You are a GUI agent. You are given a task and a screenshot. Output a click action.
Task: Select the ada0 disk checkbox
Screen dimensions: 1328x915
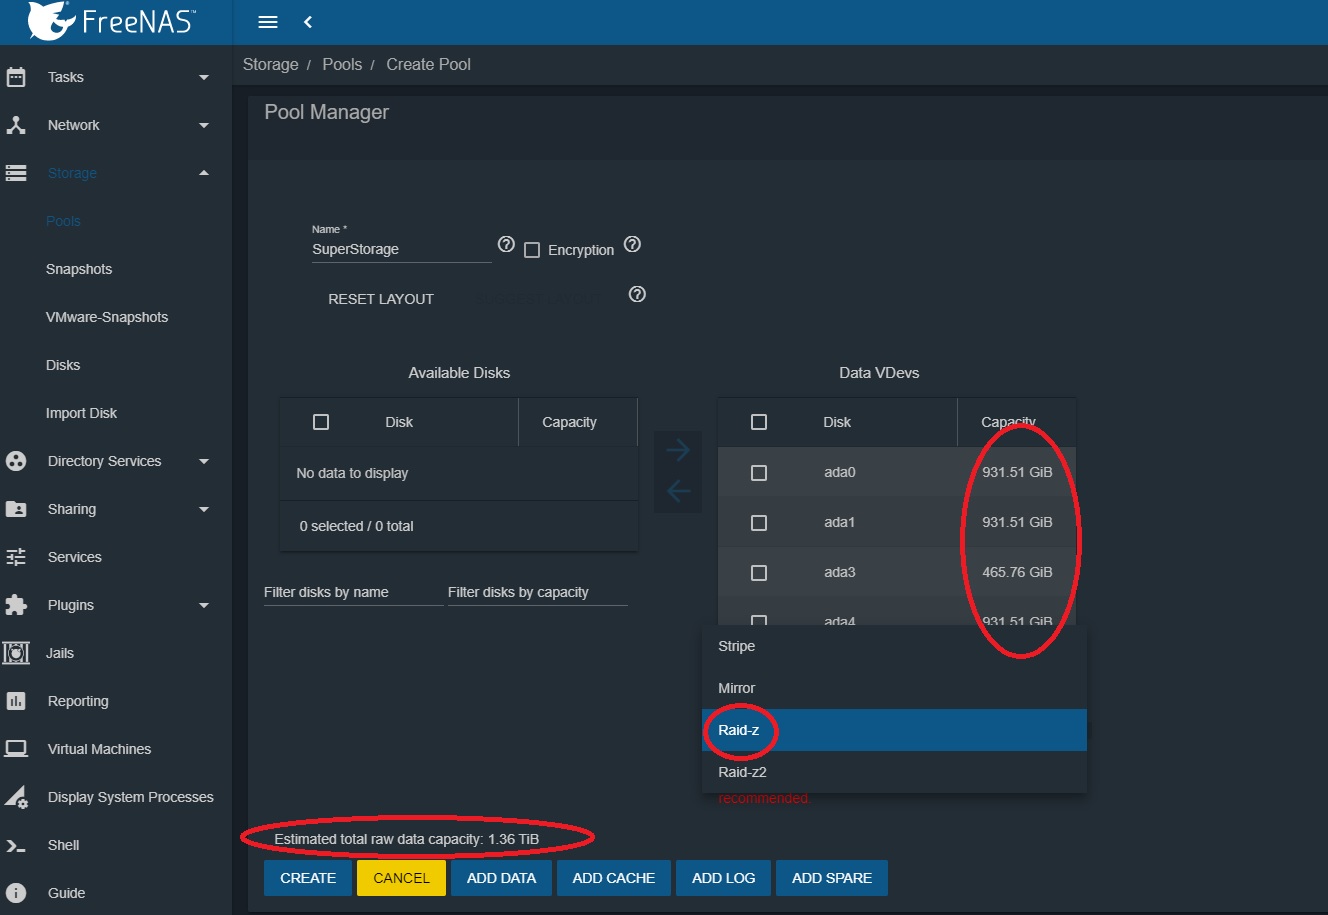pos(759,472)
